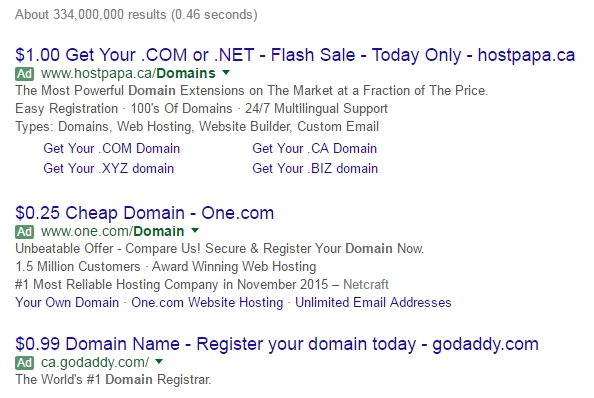Follow the Get Your .COM Domain sitelink
This screenshot has height=398, width=594.
(111, 148)
